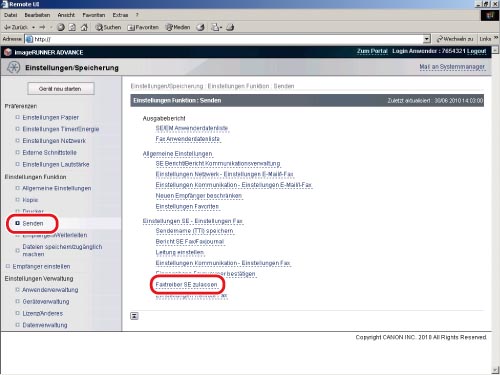Click the address bar URL field
The image size is (500, 375).
point(224,39)
